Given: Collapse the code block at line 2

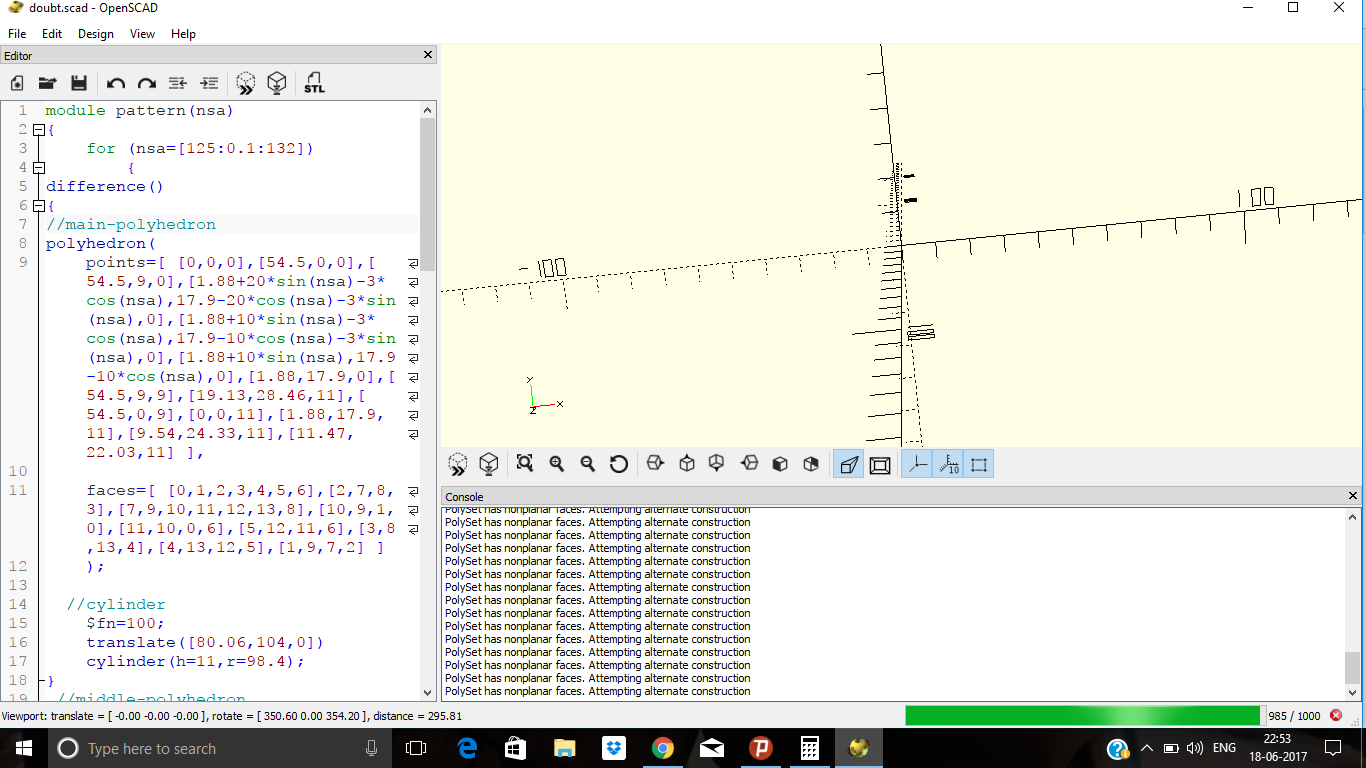Looking at the screenshot, I should pos(38,129).
